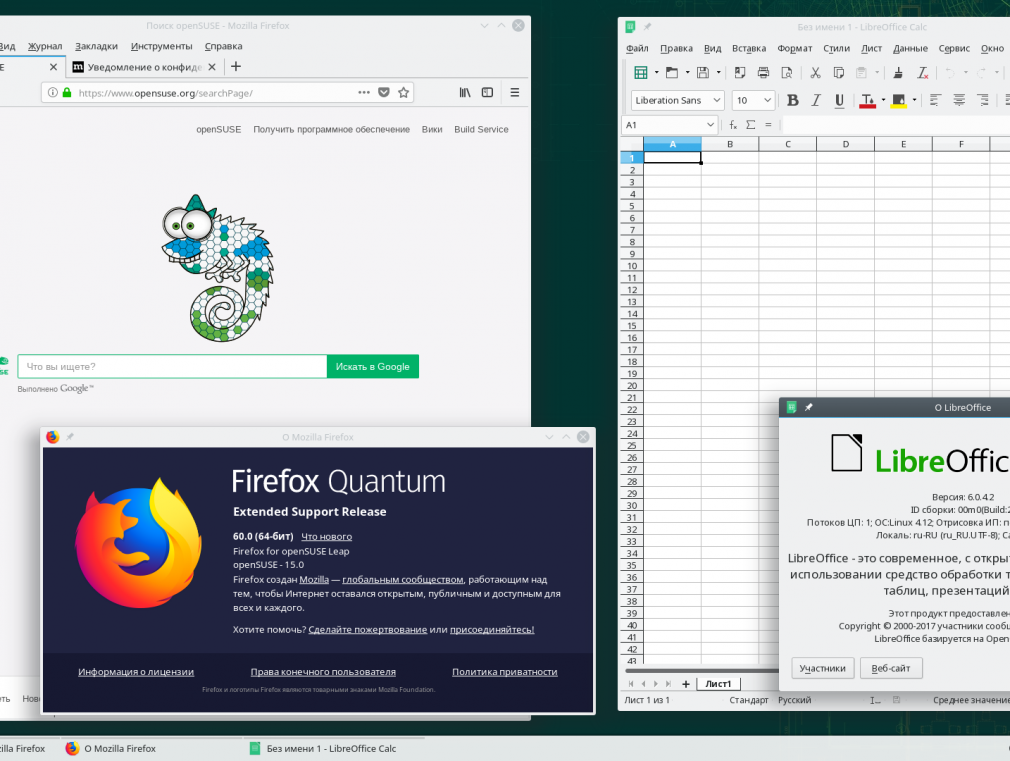Click the Calc horizontal scrollbar

[x=701, y=671]
